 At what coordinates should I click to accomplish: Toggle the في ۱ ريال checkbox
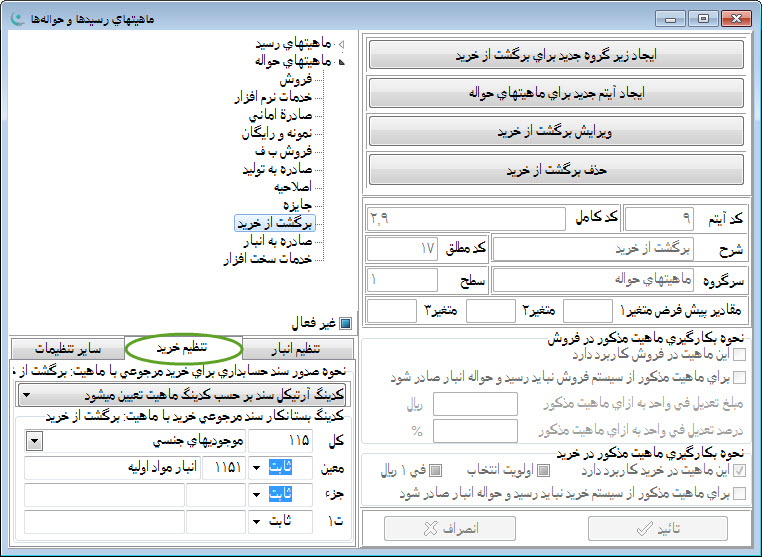[436, 470]
